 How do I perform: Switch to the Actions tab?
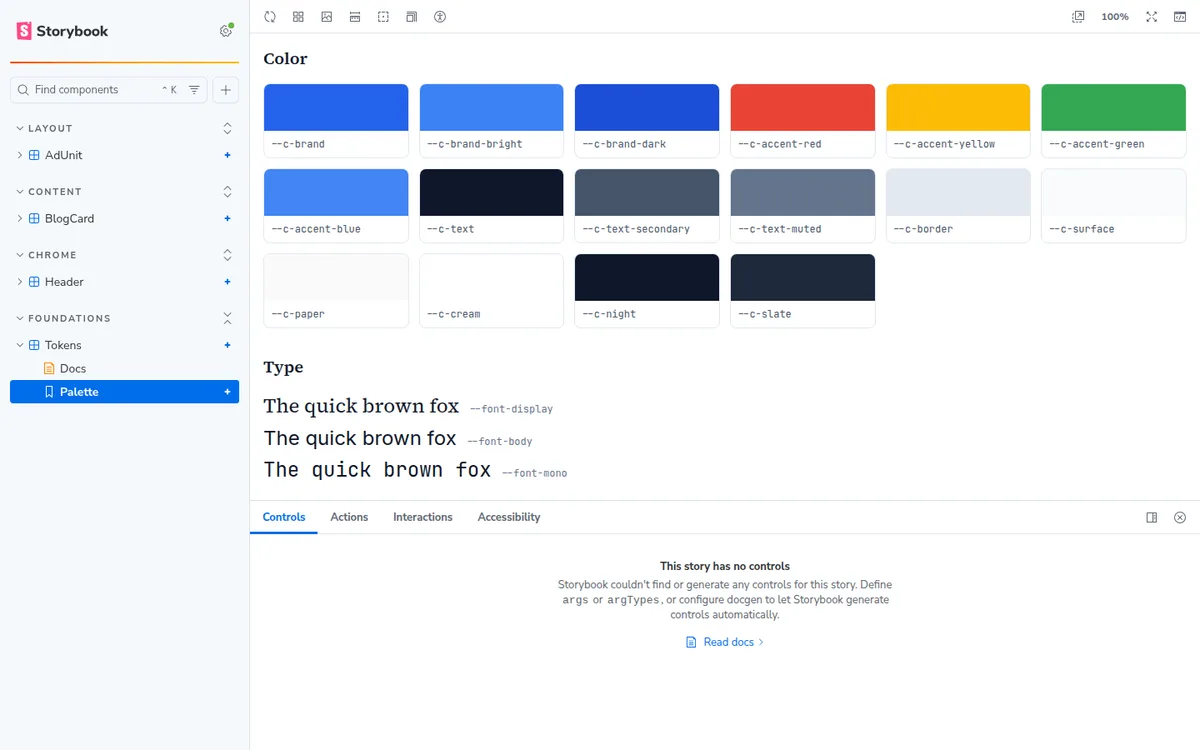349,517
